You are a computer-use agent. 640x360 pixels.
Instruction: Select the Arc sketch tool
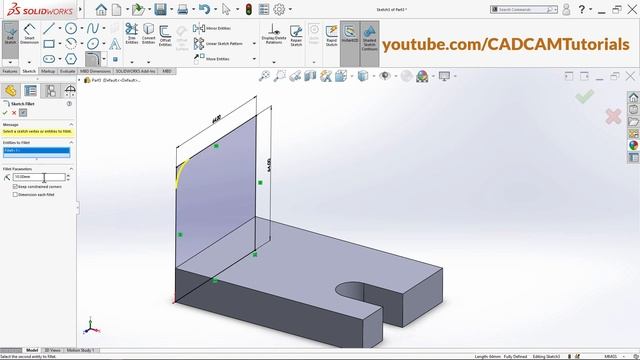[71, 43]
